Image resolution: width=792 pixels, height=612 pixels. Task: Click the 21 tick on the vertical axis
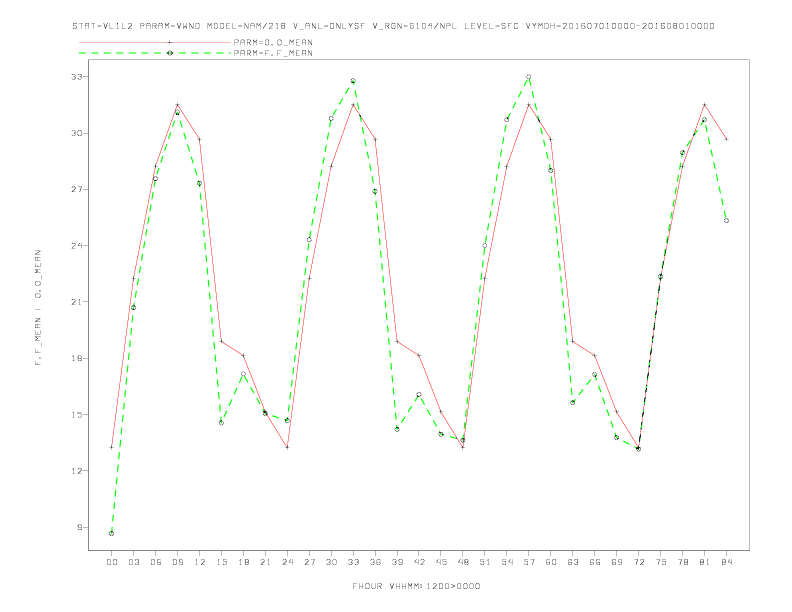click(x=77, y=302)
